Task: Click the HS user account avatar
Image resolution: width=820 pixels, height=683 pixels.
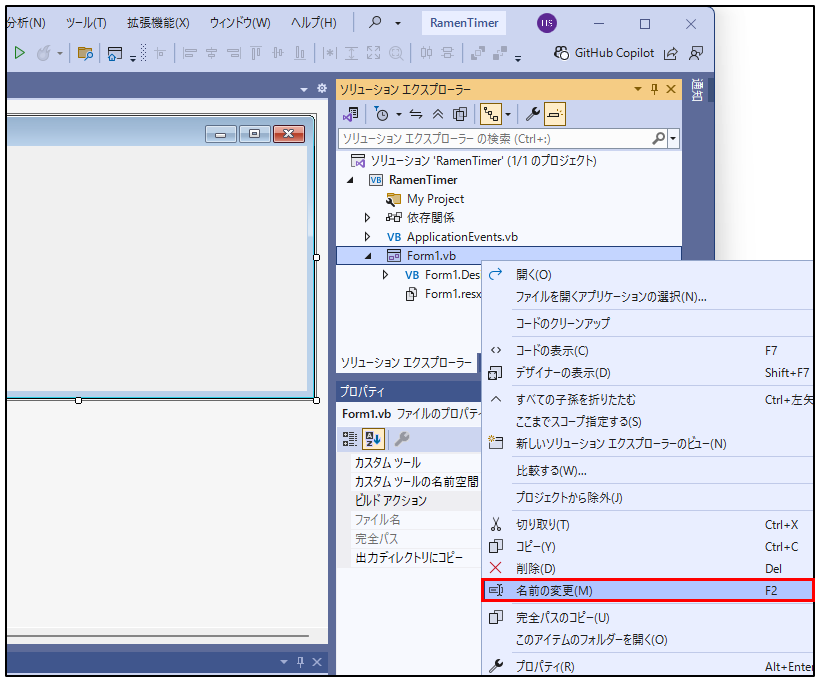Action: tap(547, 23)
